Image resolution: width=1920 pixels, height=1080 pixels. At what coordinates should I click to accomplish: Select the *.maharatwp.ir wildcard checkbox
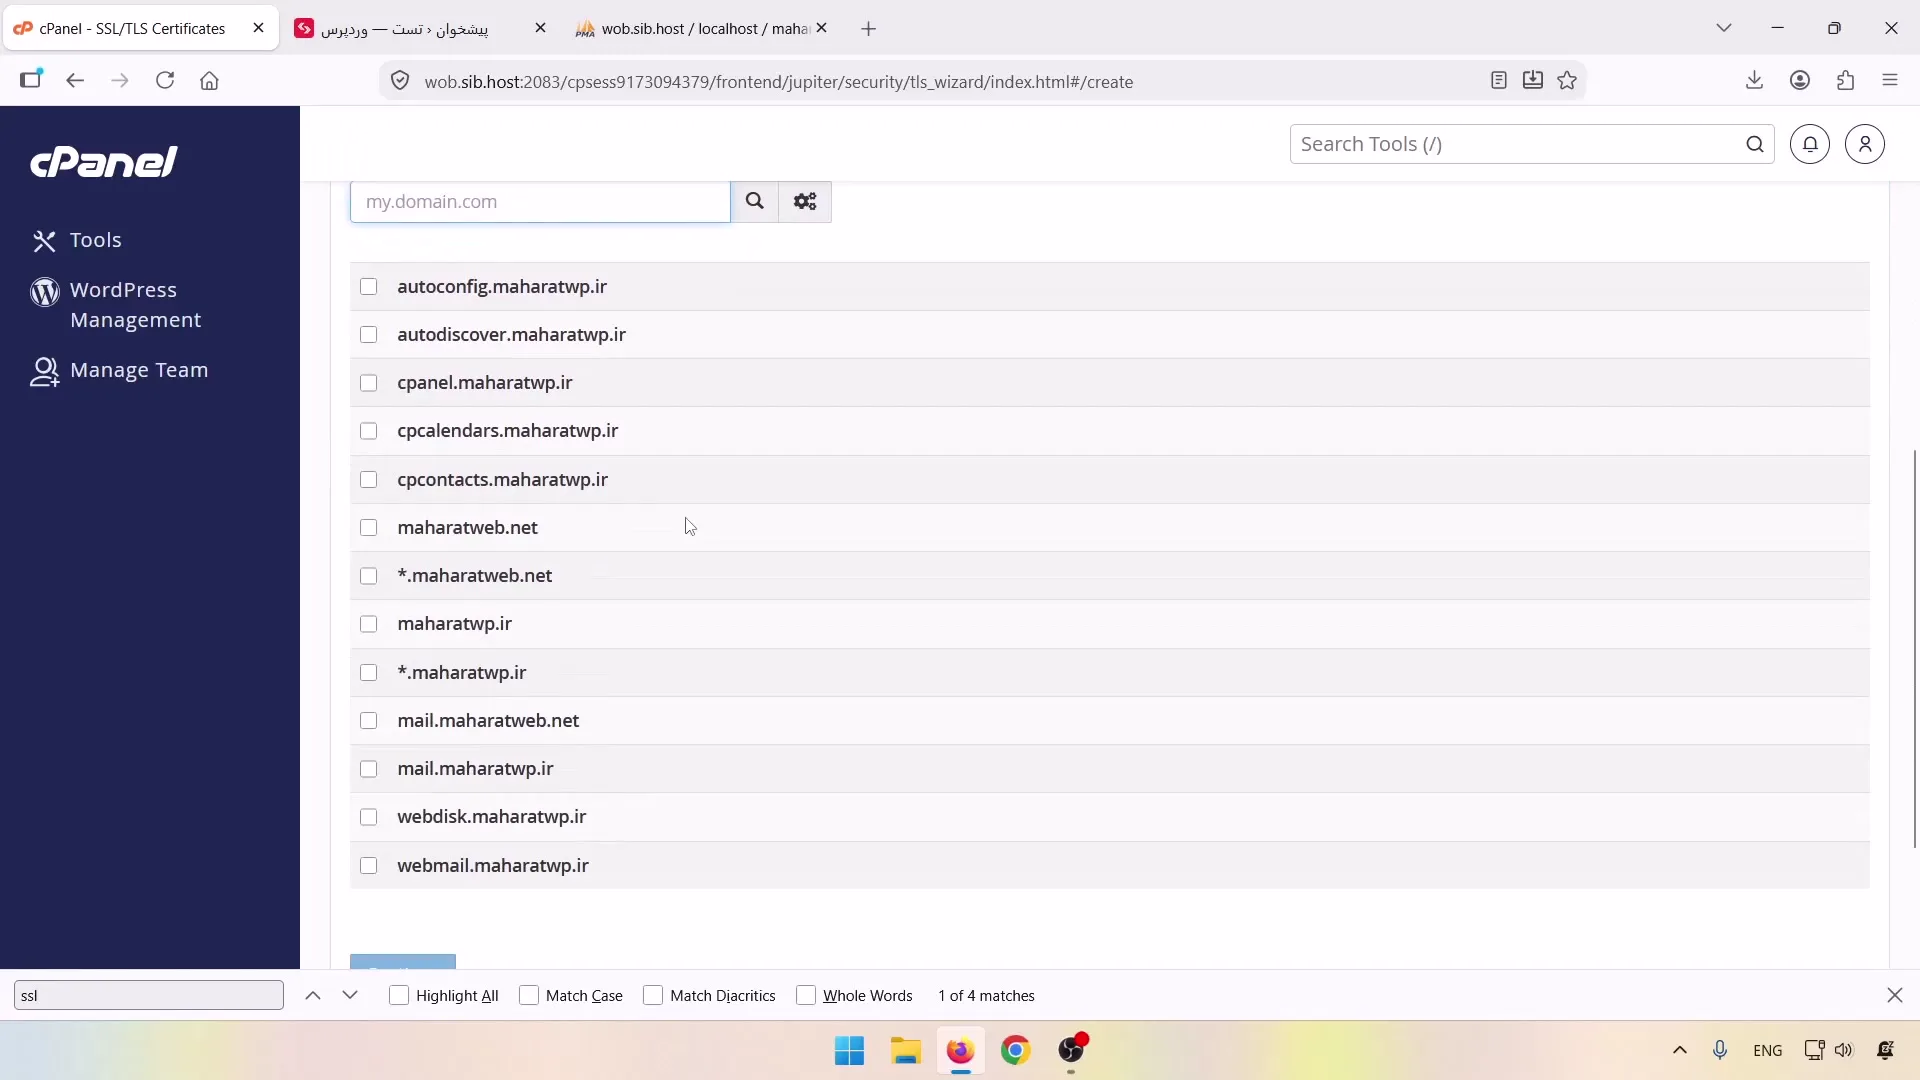point(369,673)
